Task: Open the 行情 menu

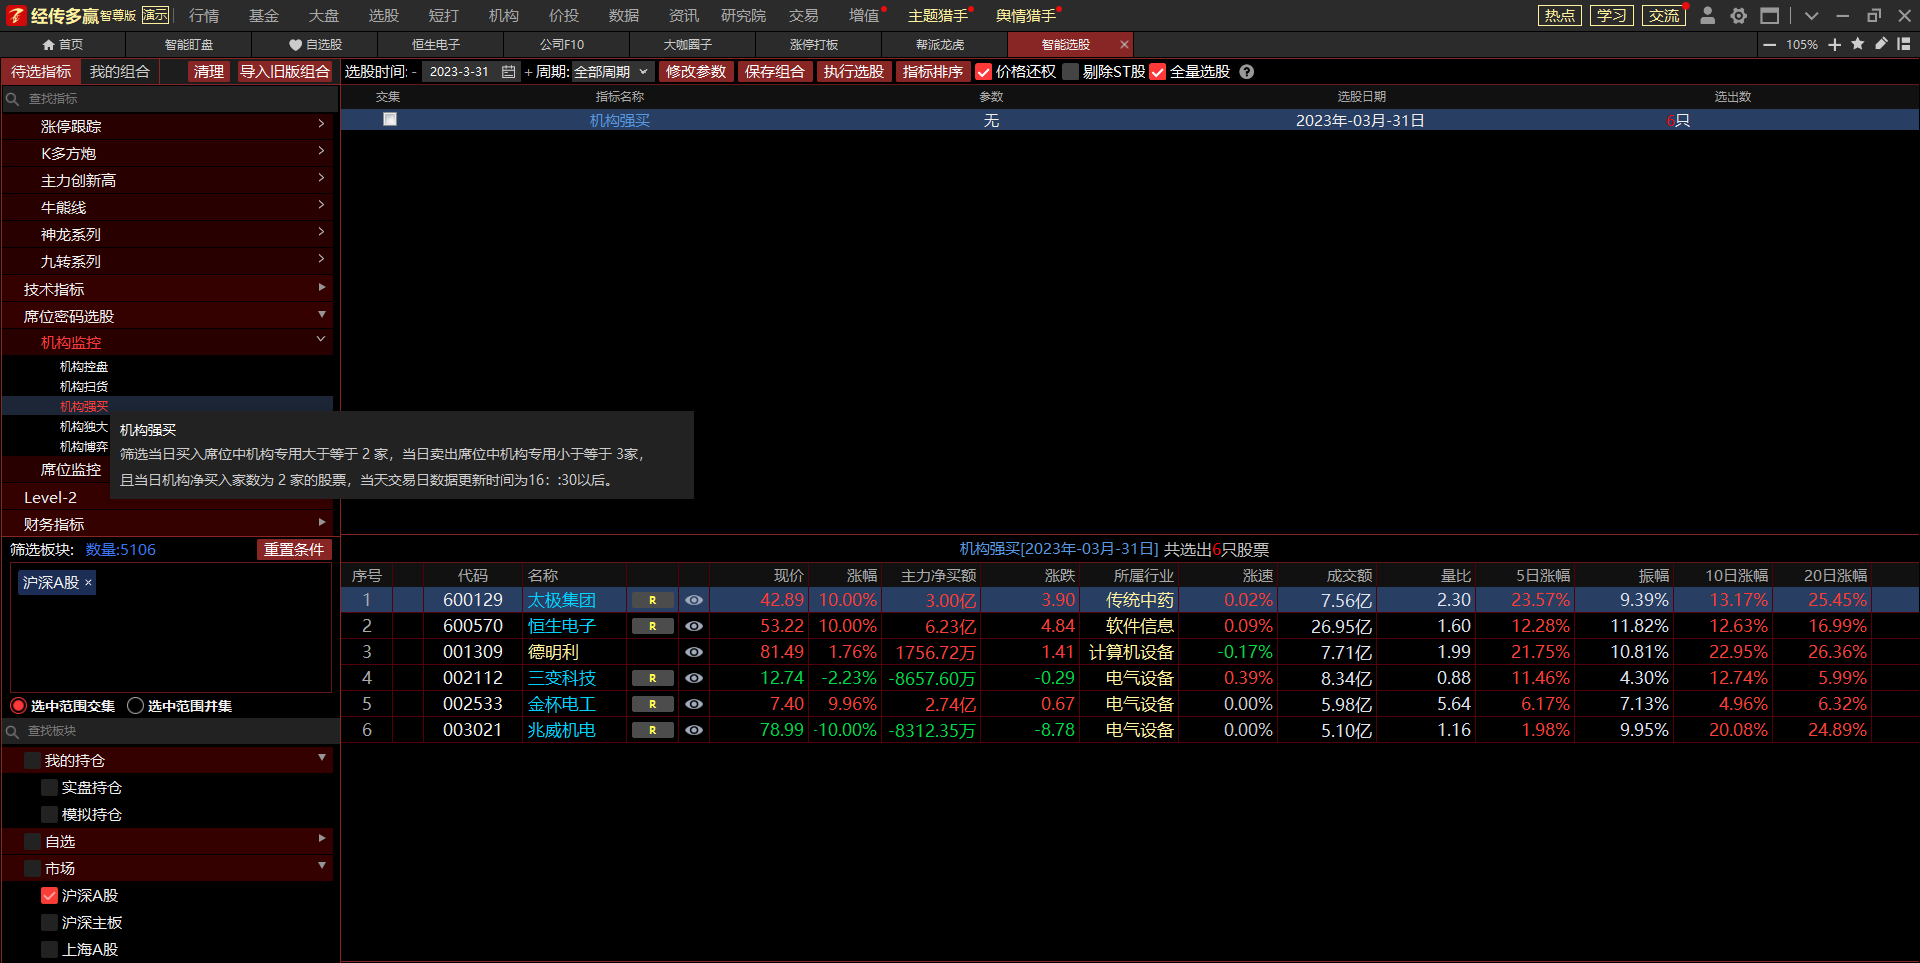Action: pos(204,15)
